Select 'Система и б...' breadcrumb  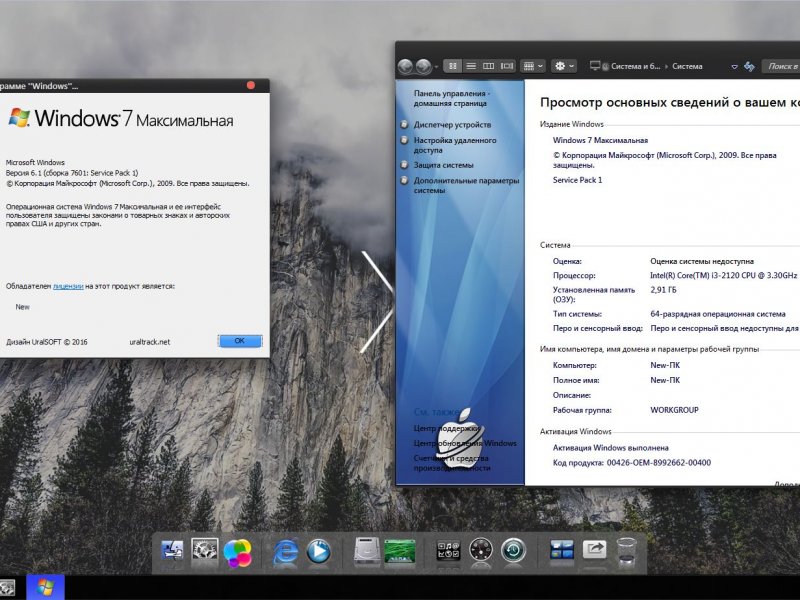(635, 66)
